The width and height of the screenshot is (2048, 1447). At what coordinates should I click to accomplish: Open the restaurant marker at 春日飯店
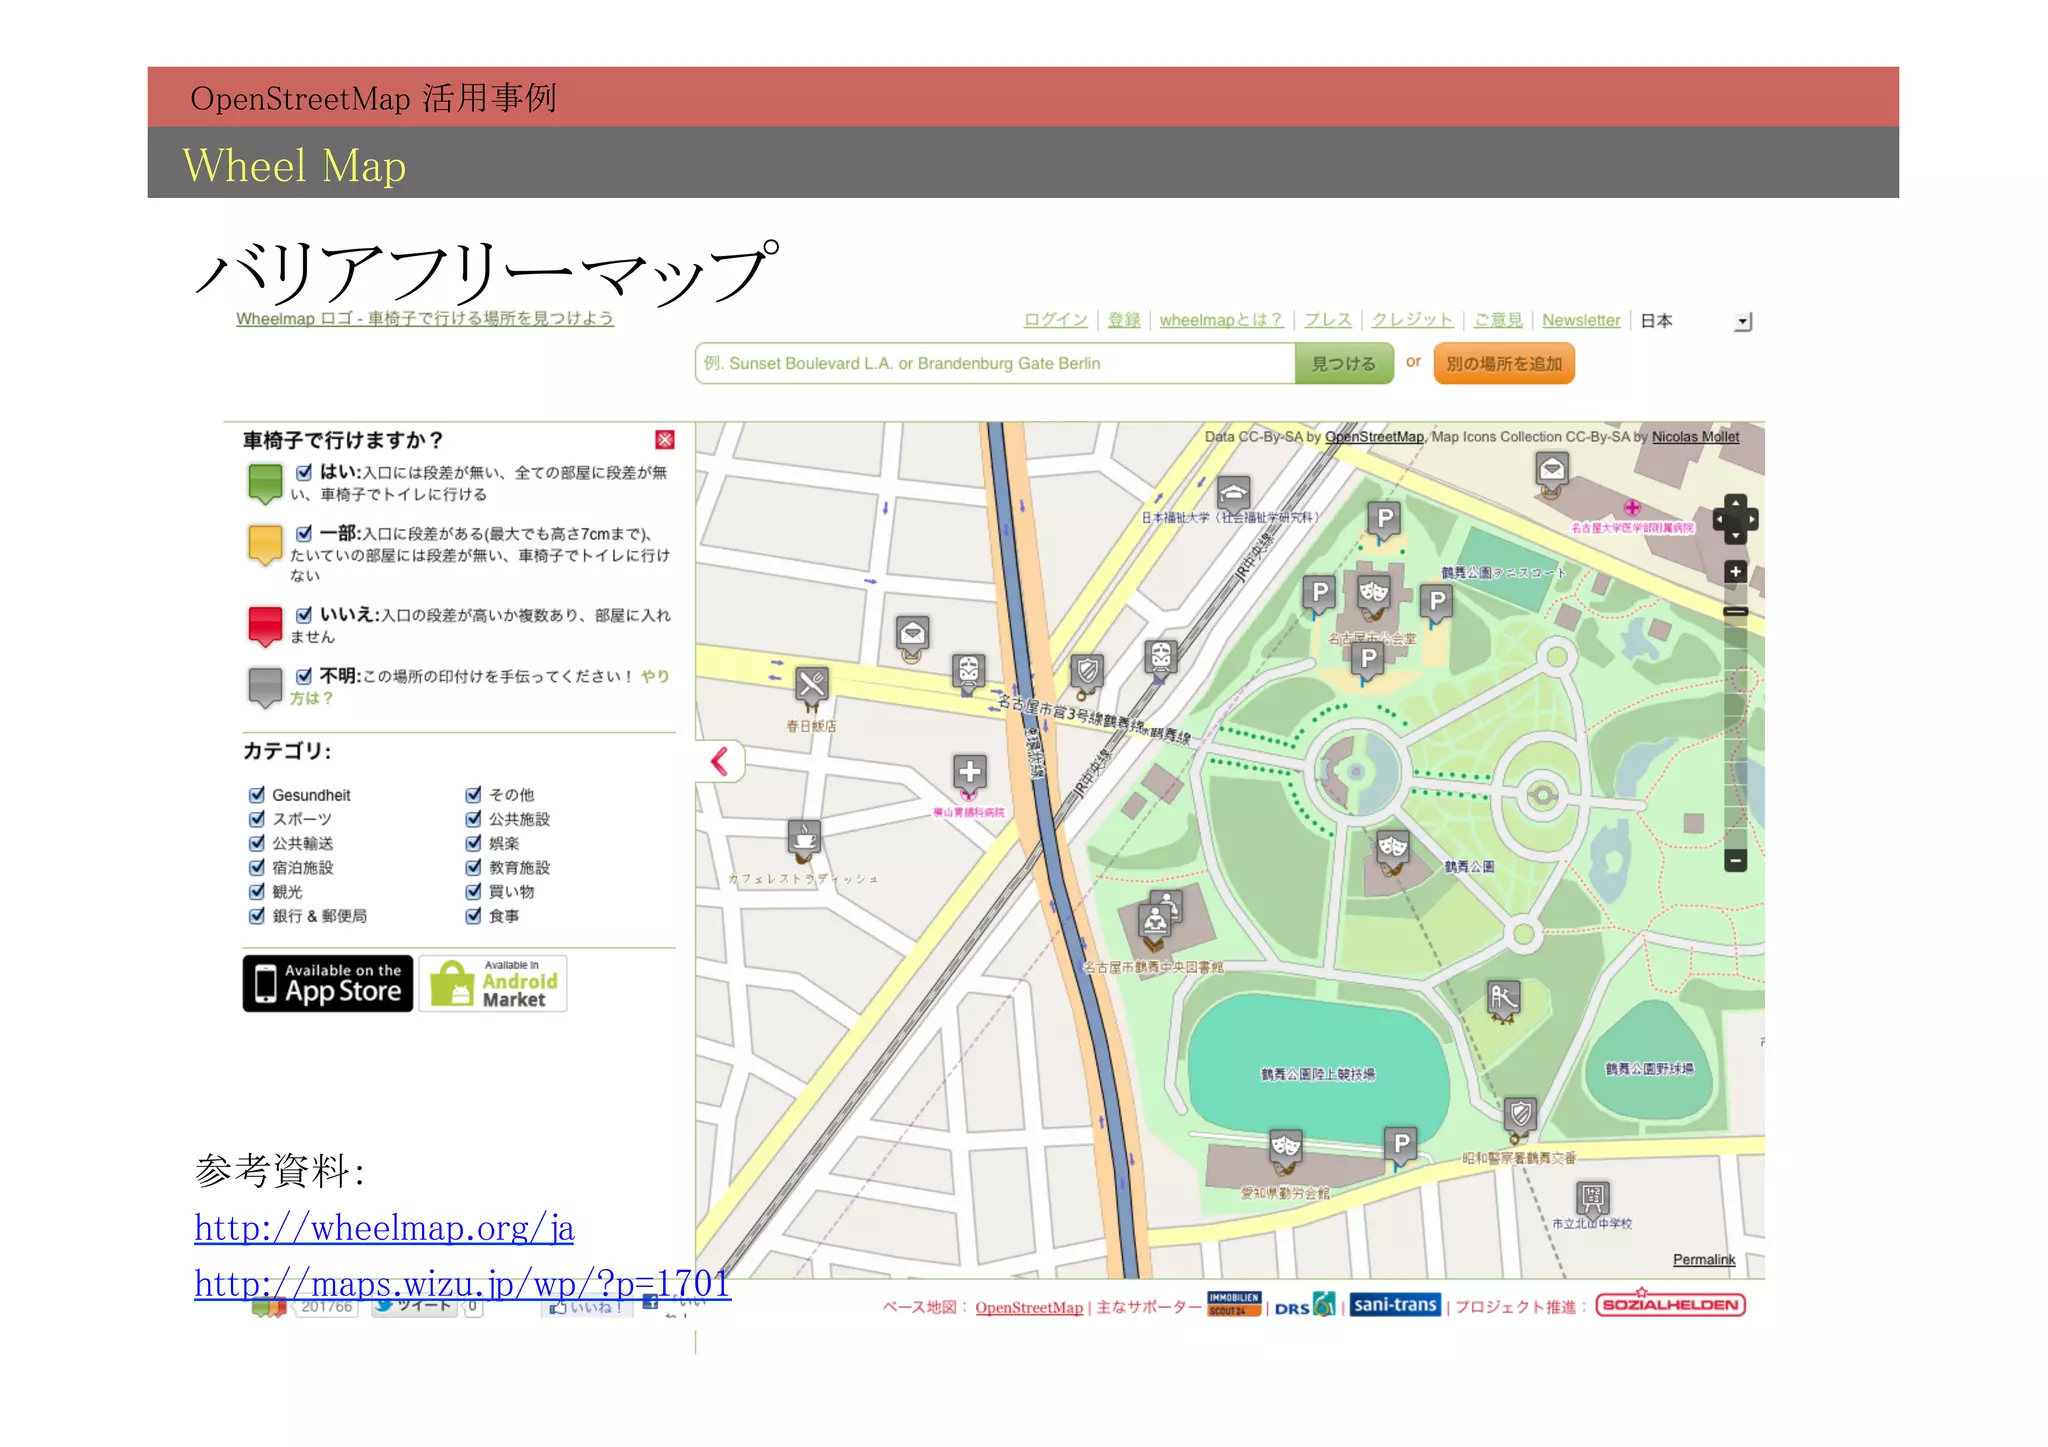(x=811, y=687)
